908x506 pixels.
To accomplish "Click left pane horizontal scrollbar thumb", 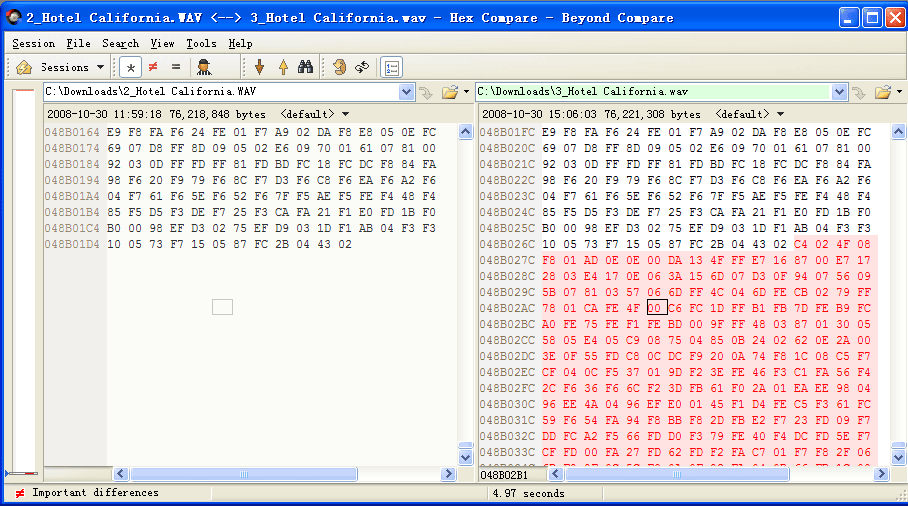I will (x=244, y=474).
